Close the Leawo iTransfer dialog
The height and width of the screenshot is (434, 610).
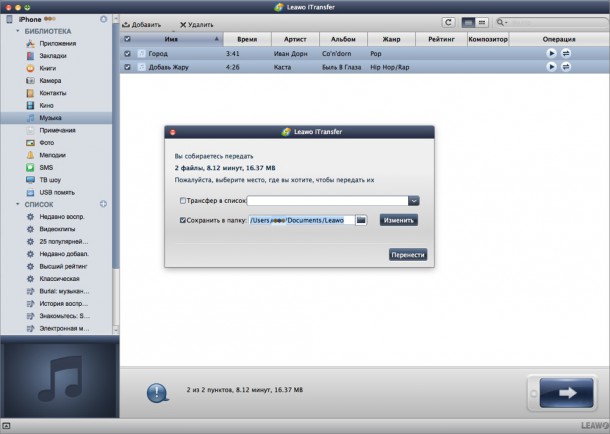coord(173,132)
